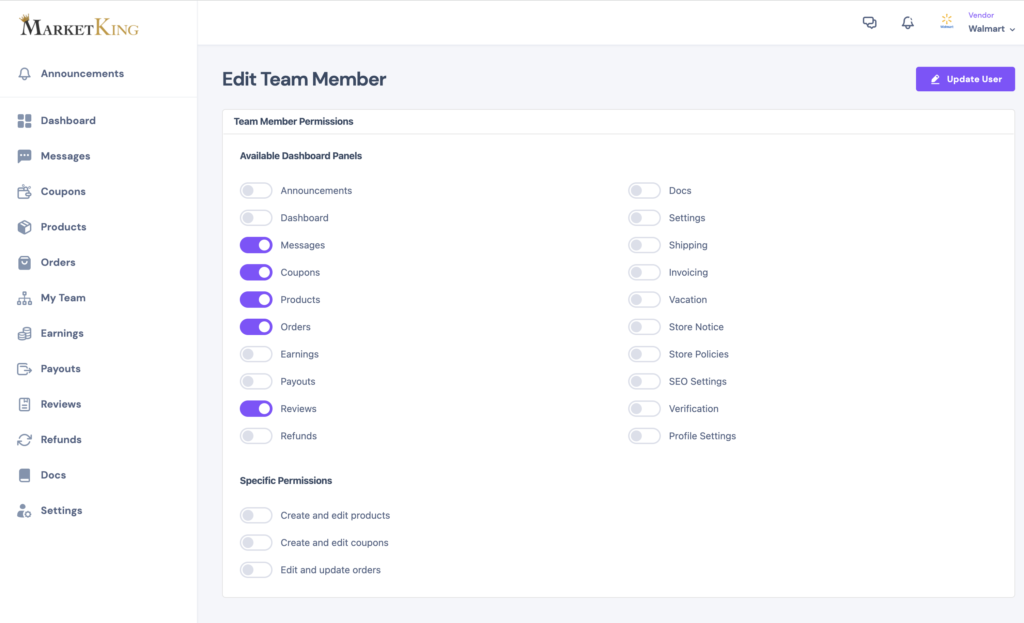Click the Team Member Permissions header text
The height and width of the screenshot is (623, 1024).
point(293,121)
